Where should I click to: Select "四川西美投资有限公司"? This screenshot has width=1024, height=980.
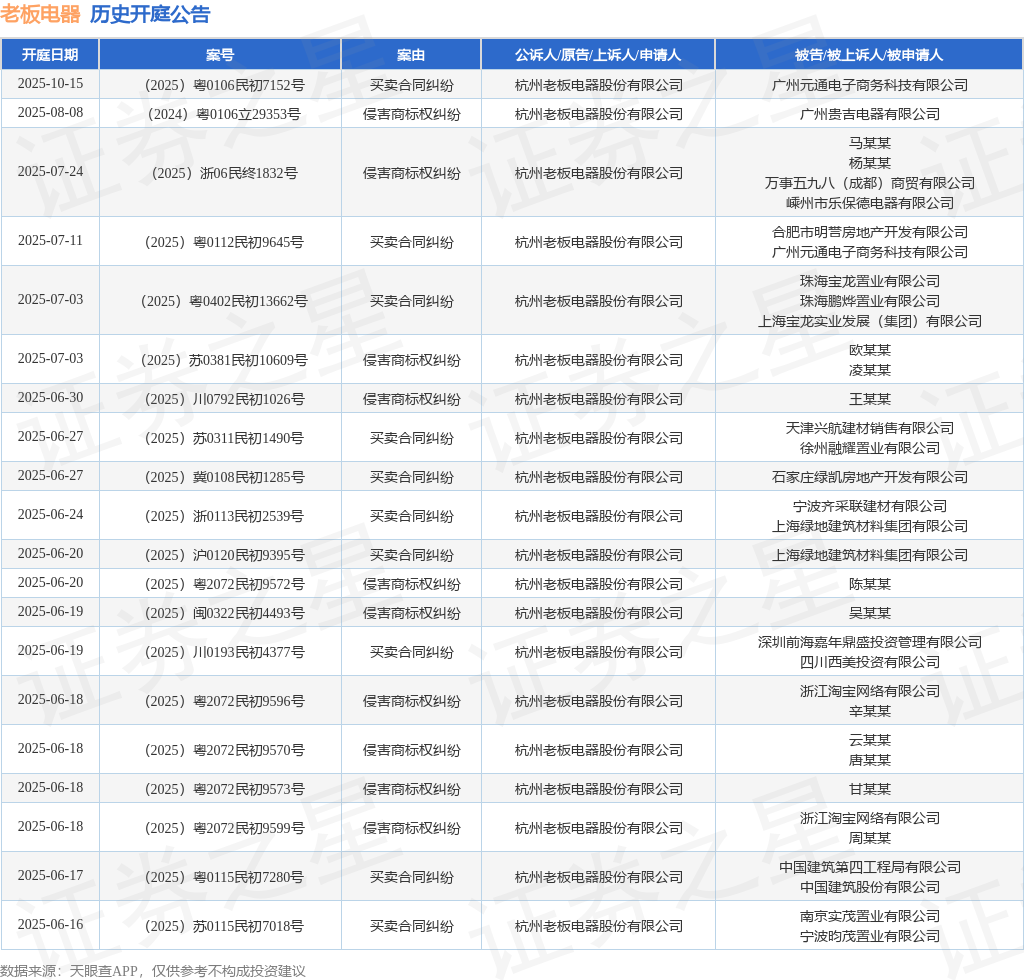(x=870, y=662)
